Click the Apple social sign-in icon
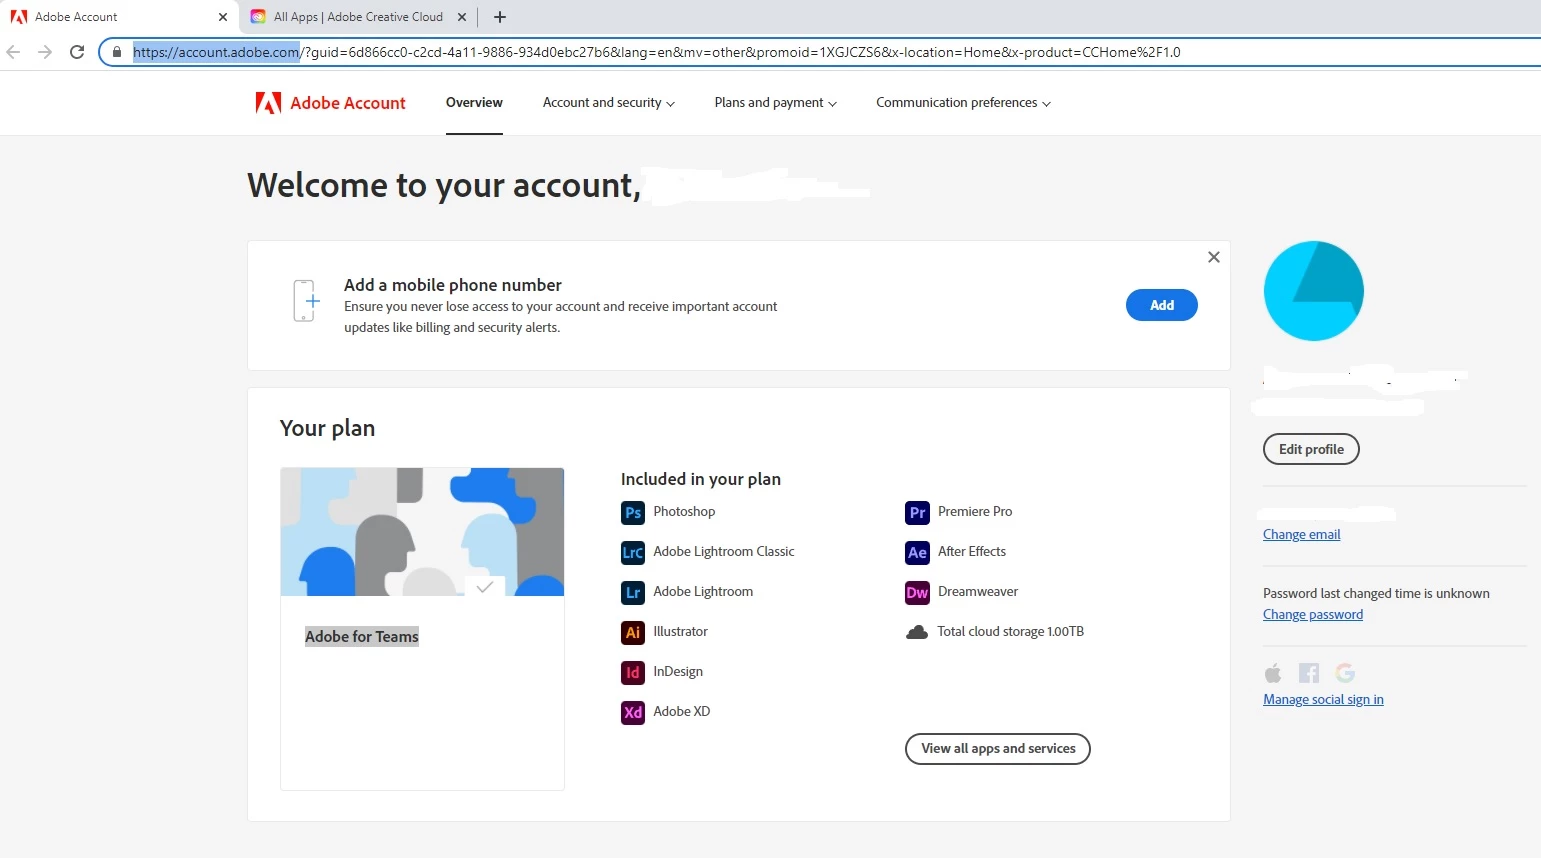Viewport: 1541px width, 858px height. (1273, 673)
